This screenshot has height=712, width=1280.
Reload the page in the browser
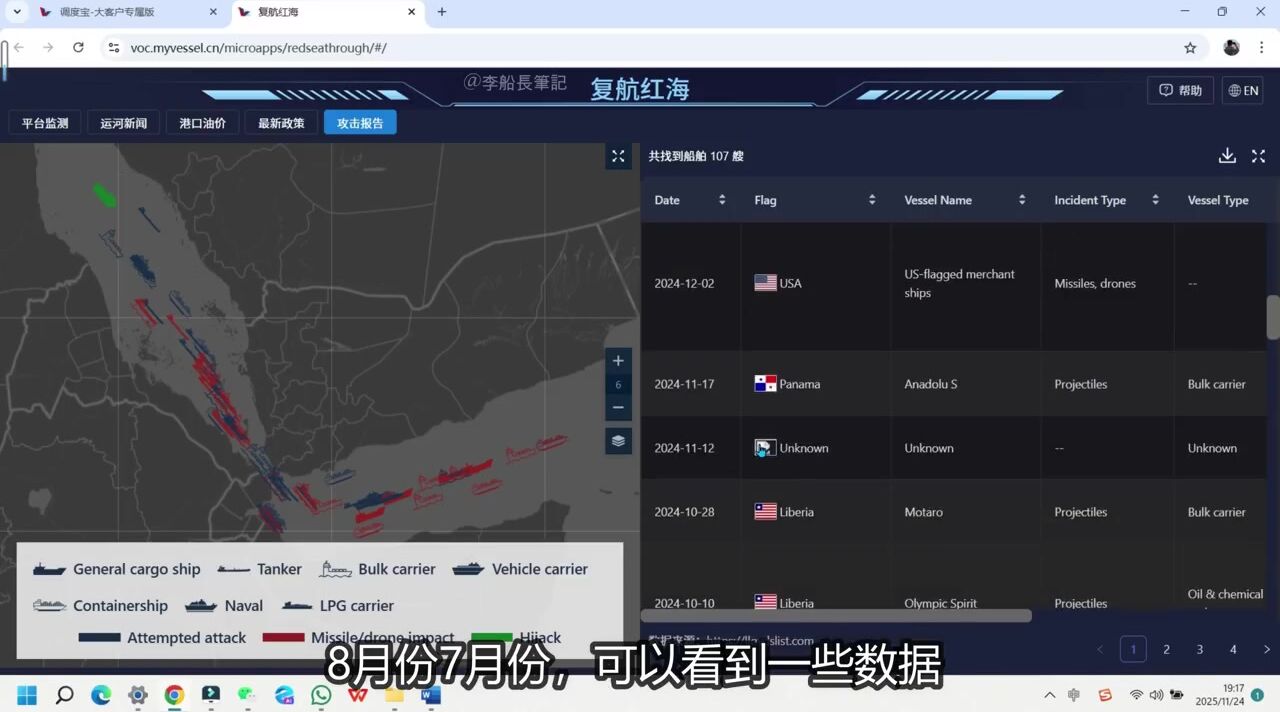click(78, 48)
